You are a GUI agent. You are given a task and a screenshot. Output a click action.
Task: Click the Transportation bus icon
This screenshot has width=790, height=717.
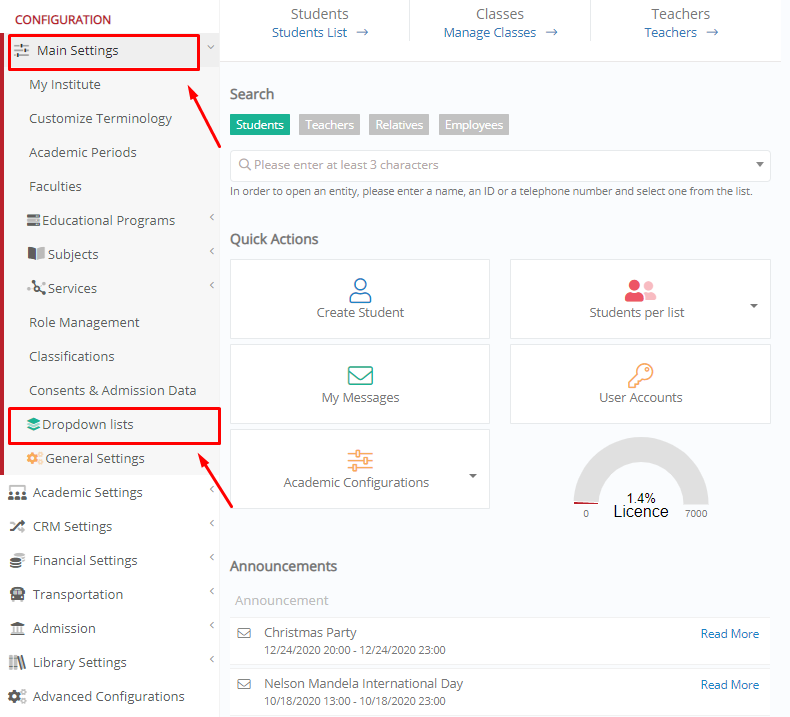[17, 595]
